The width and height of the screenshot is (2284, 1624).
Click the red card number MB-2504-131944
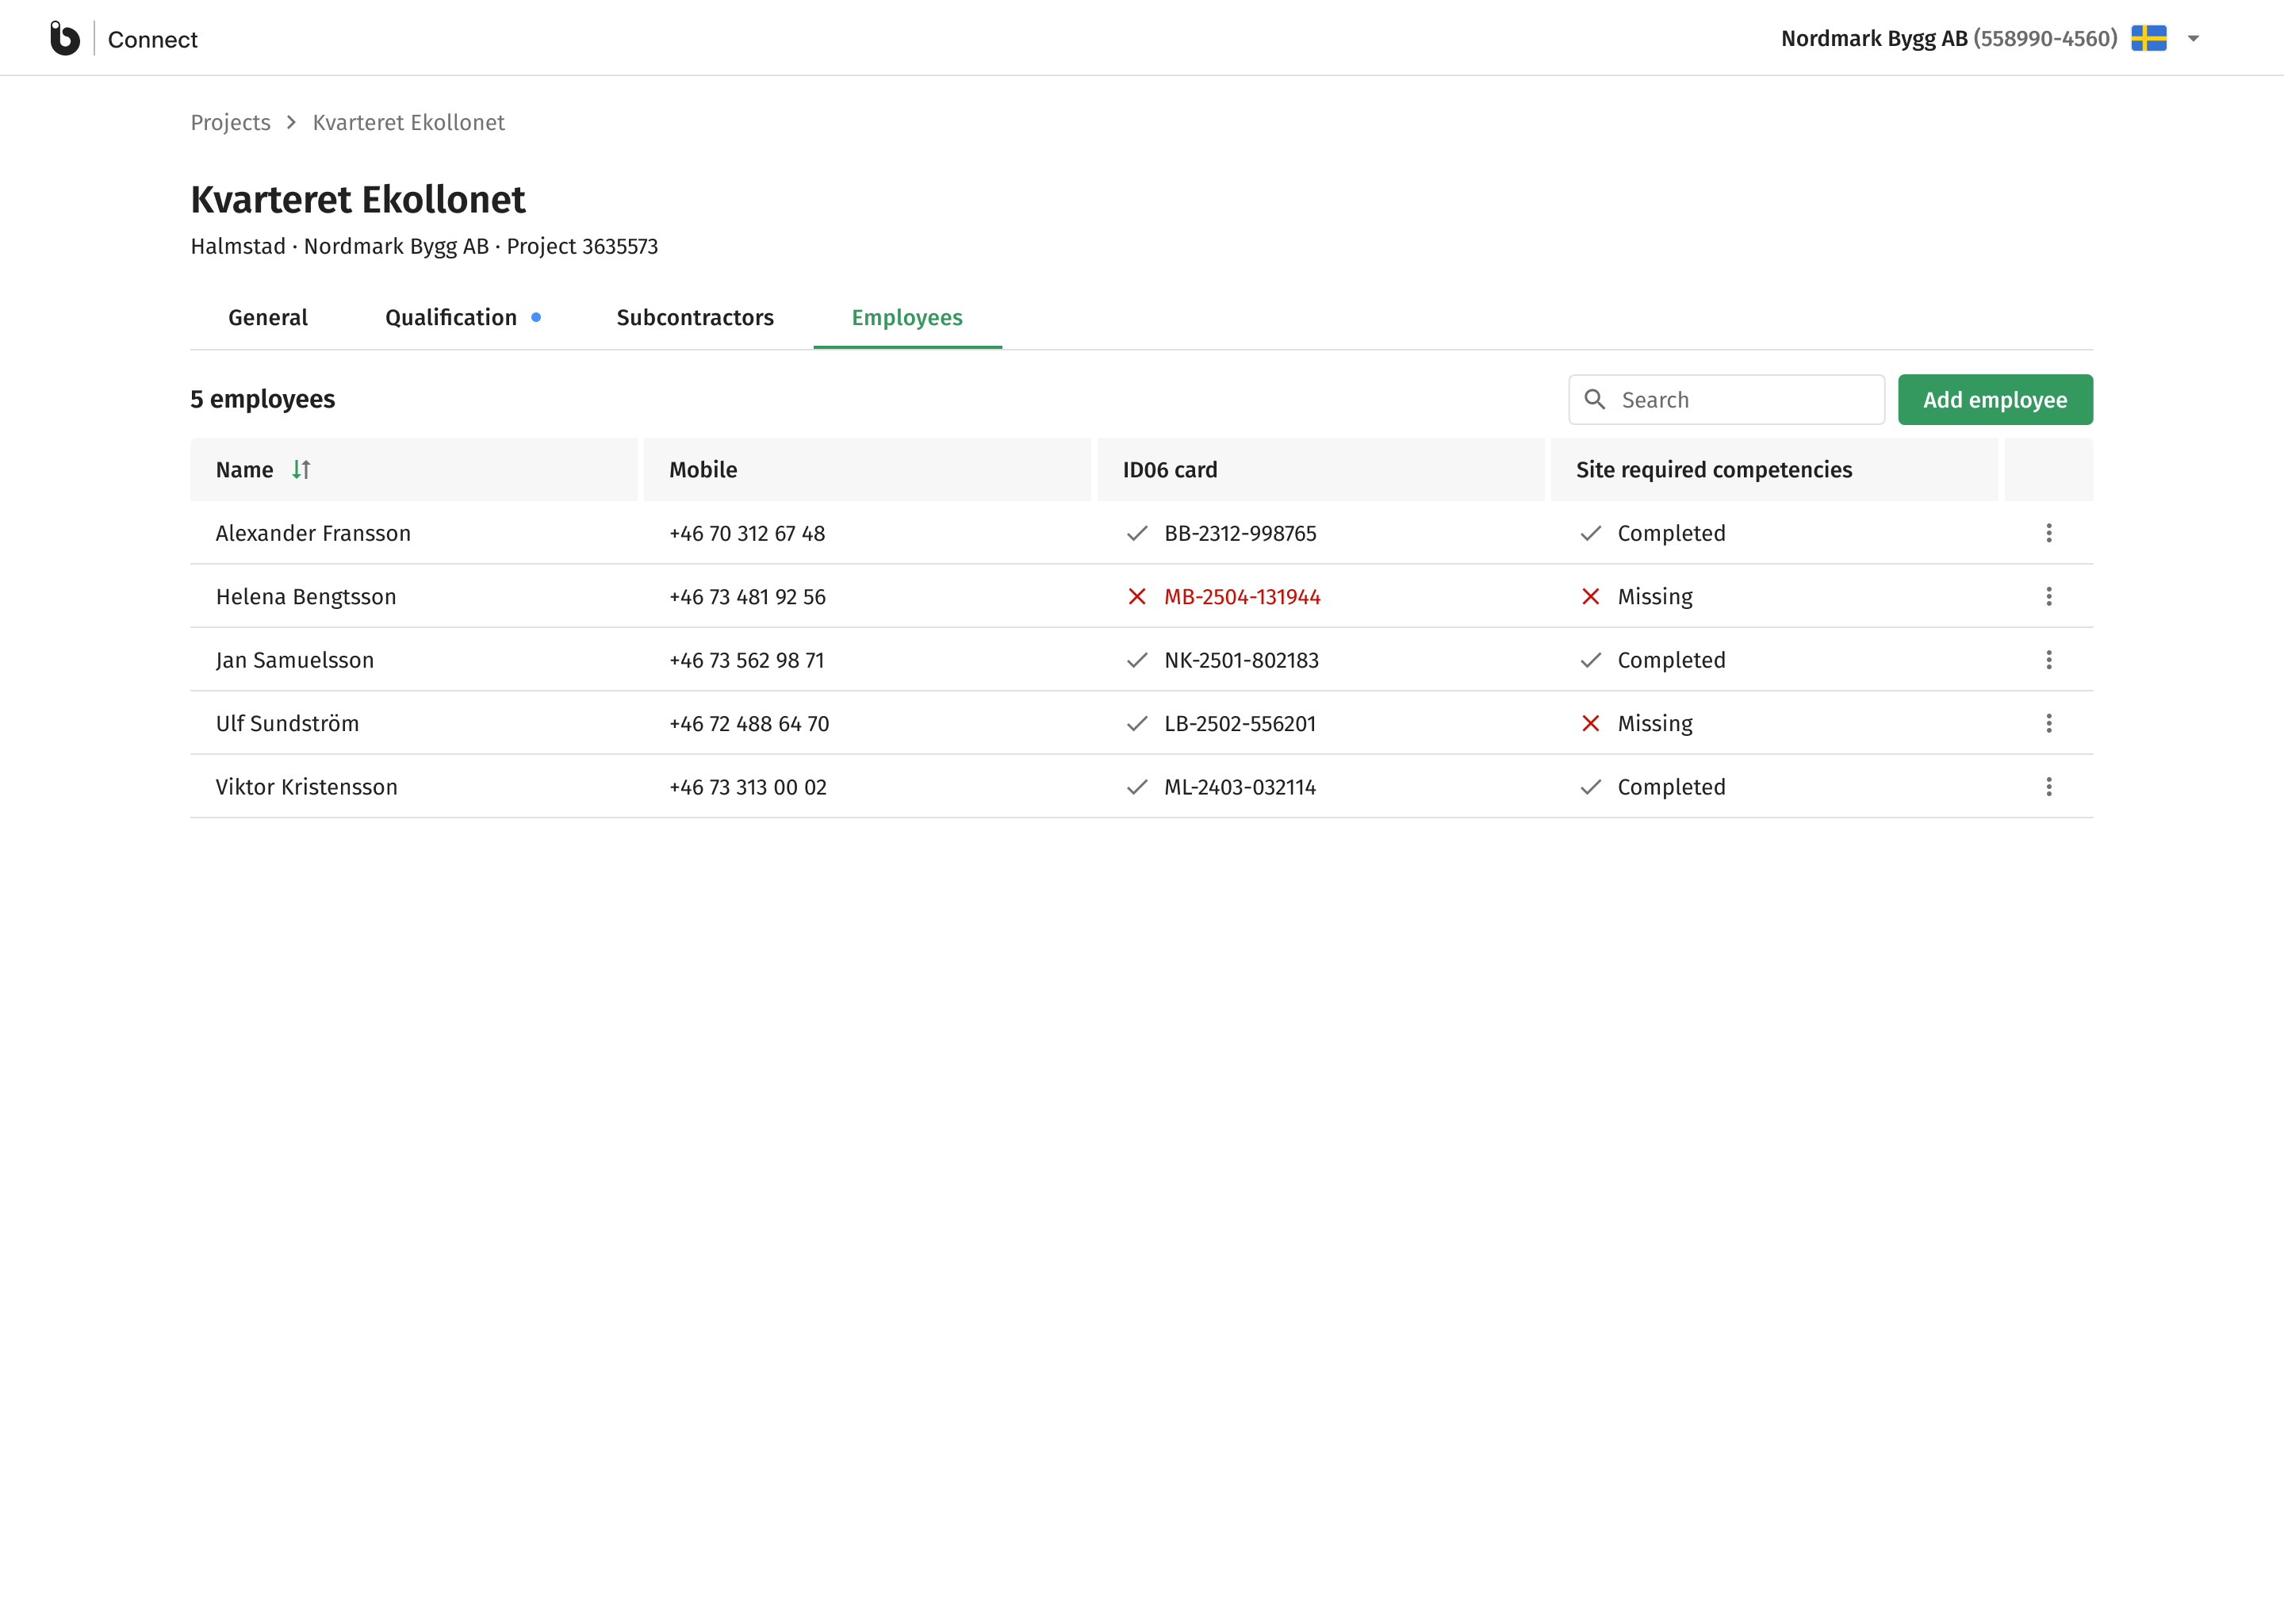tap(1242, 597)
